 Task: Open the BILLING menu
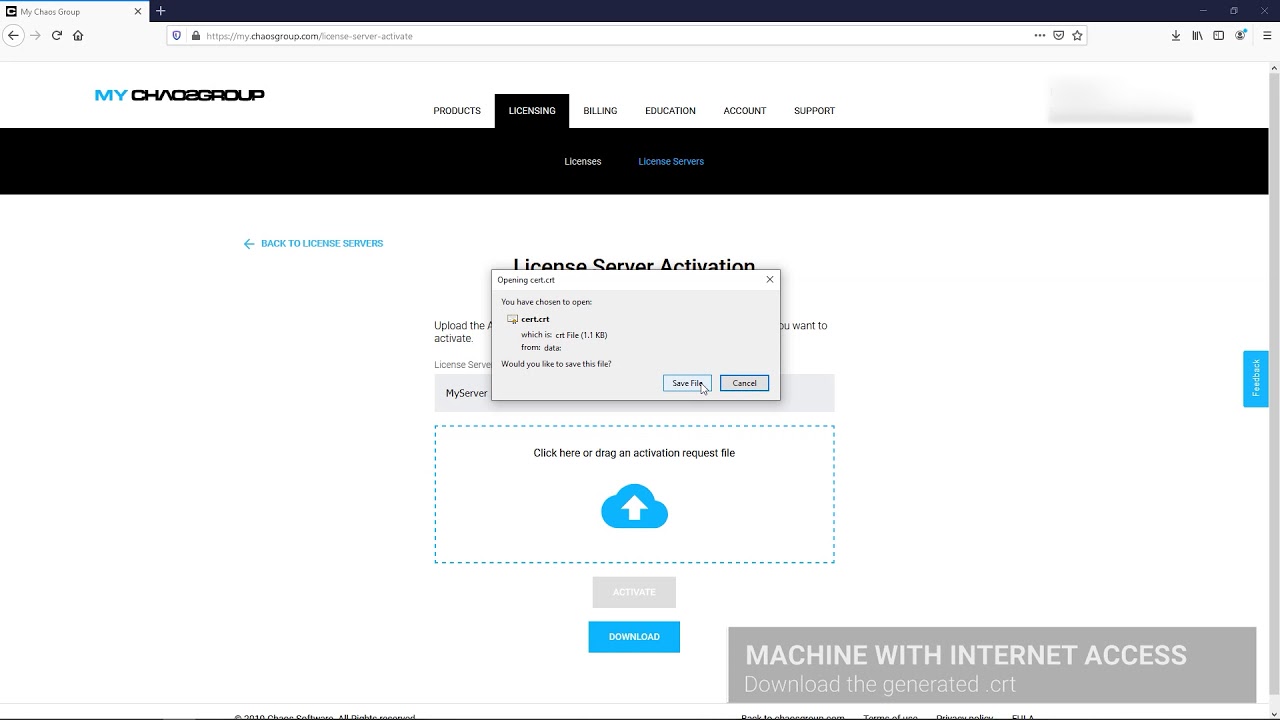click(600, 111)
